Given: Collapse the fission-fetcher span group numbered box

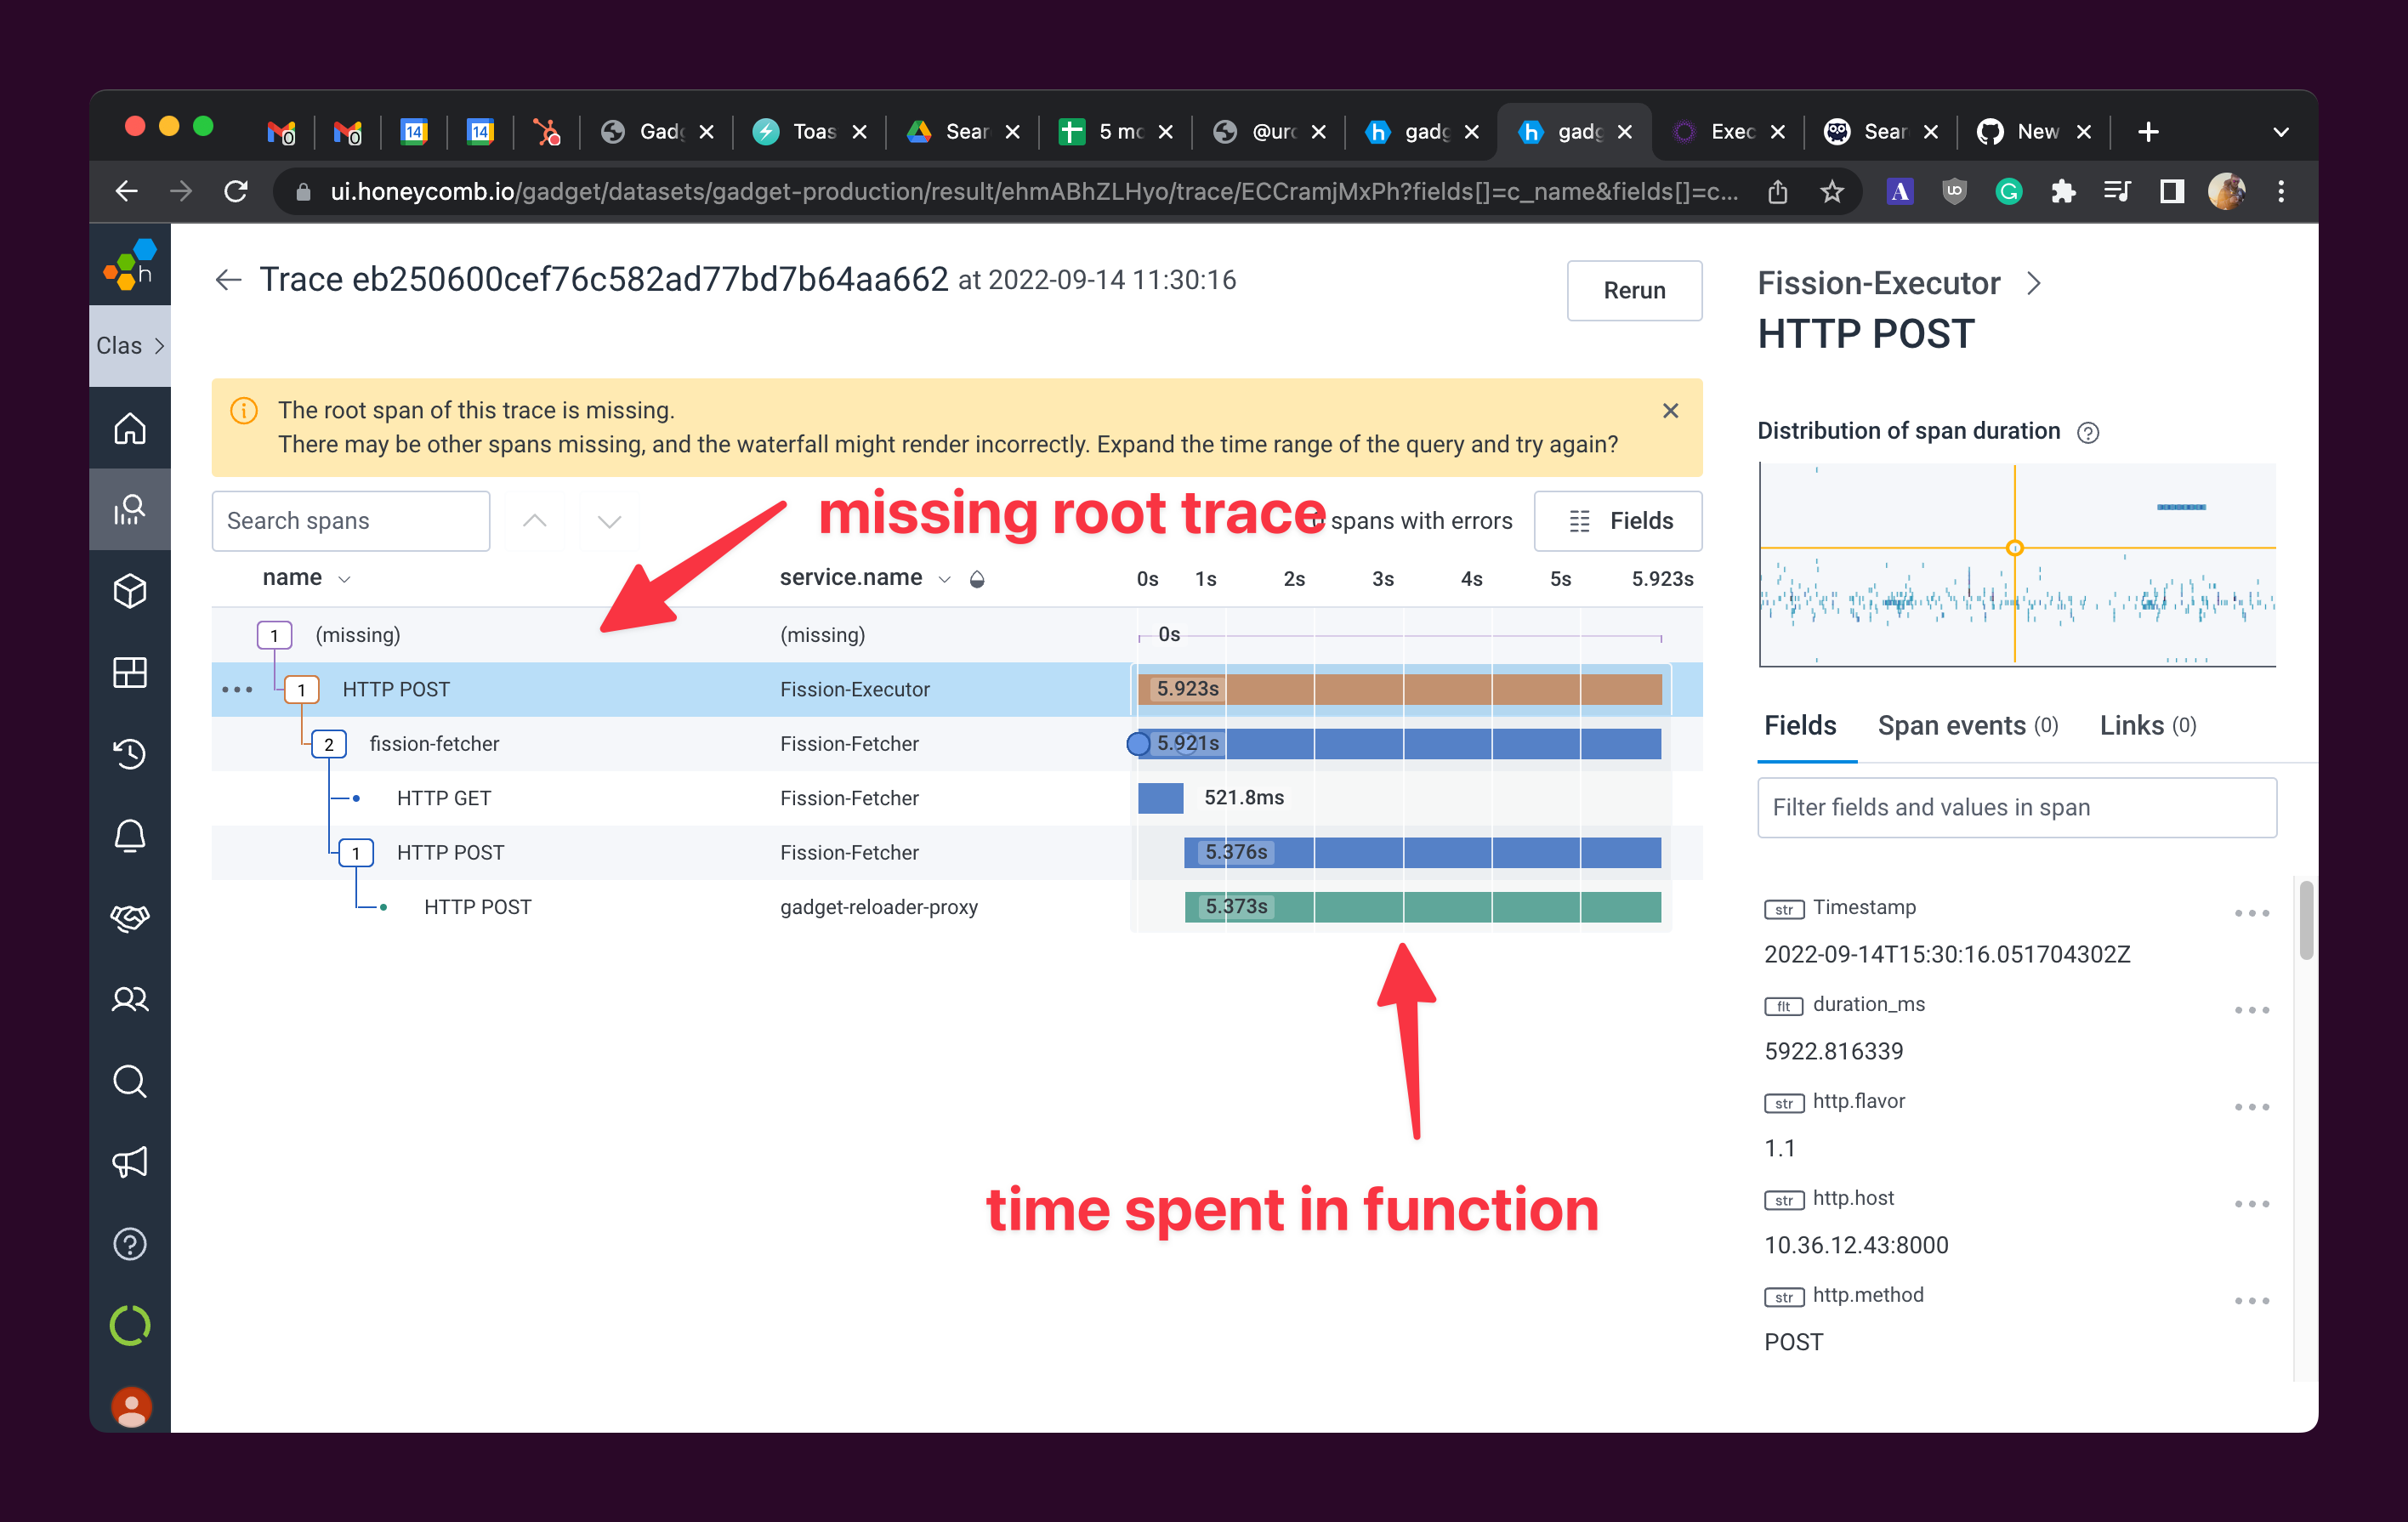Looking at the screenshot, I should pos(328,743).
